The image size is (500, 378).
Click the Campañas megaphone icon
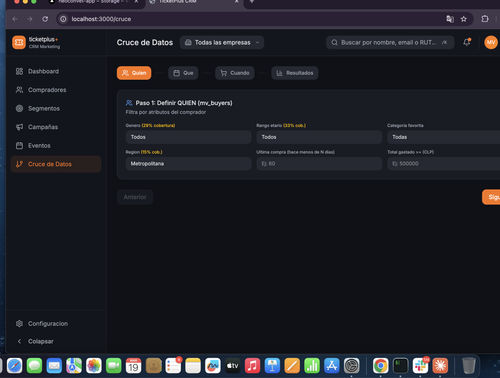(x=19, y=127)
